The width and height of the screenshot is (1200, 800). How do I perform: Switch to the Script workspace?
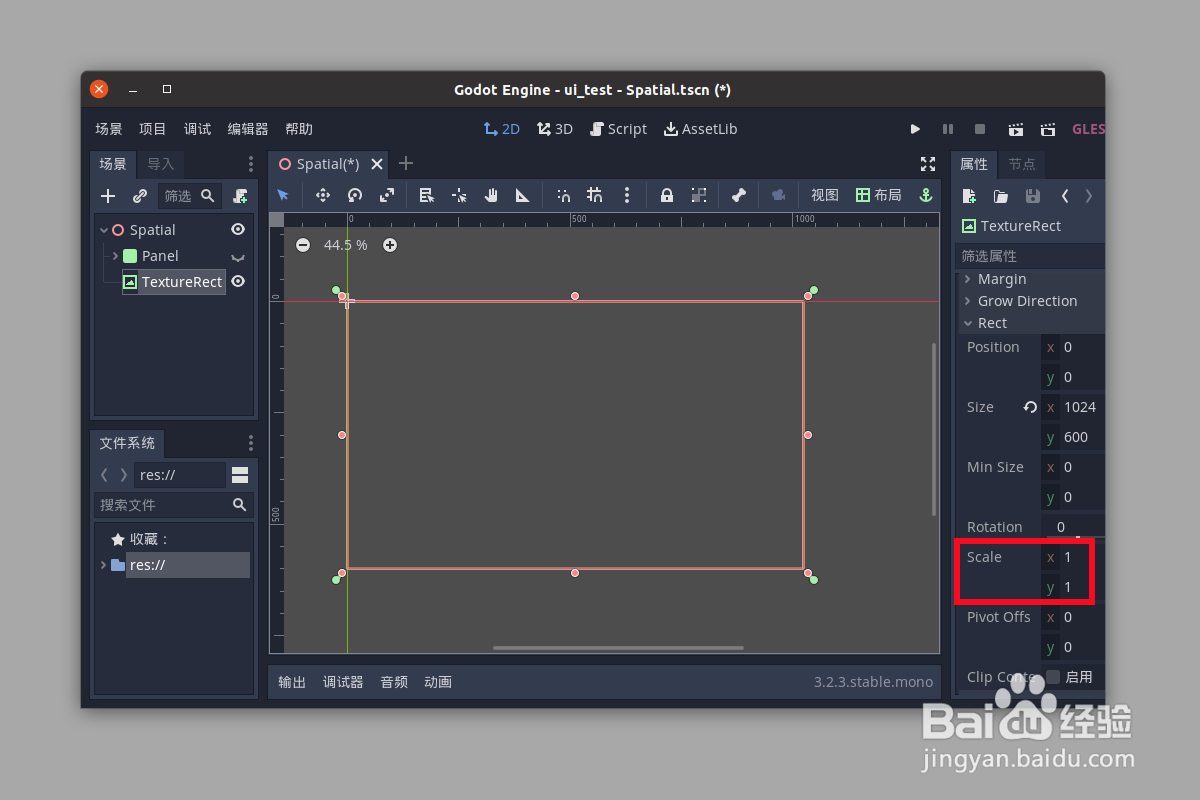(618, 129)
